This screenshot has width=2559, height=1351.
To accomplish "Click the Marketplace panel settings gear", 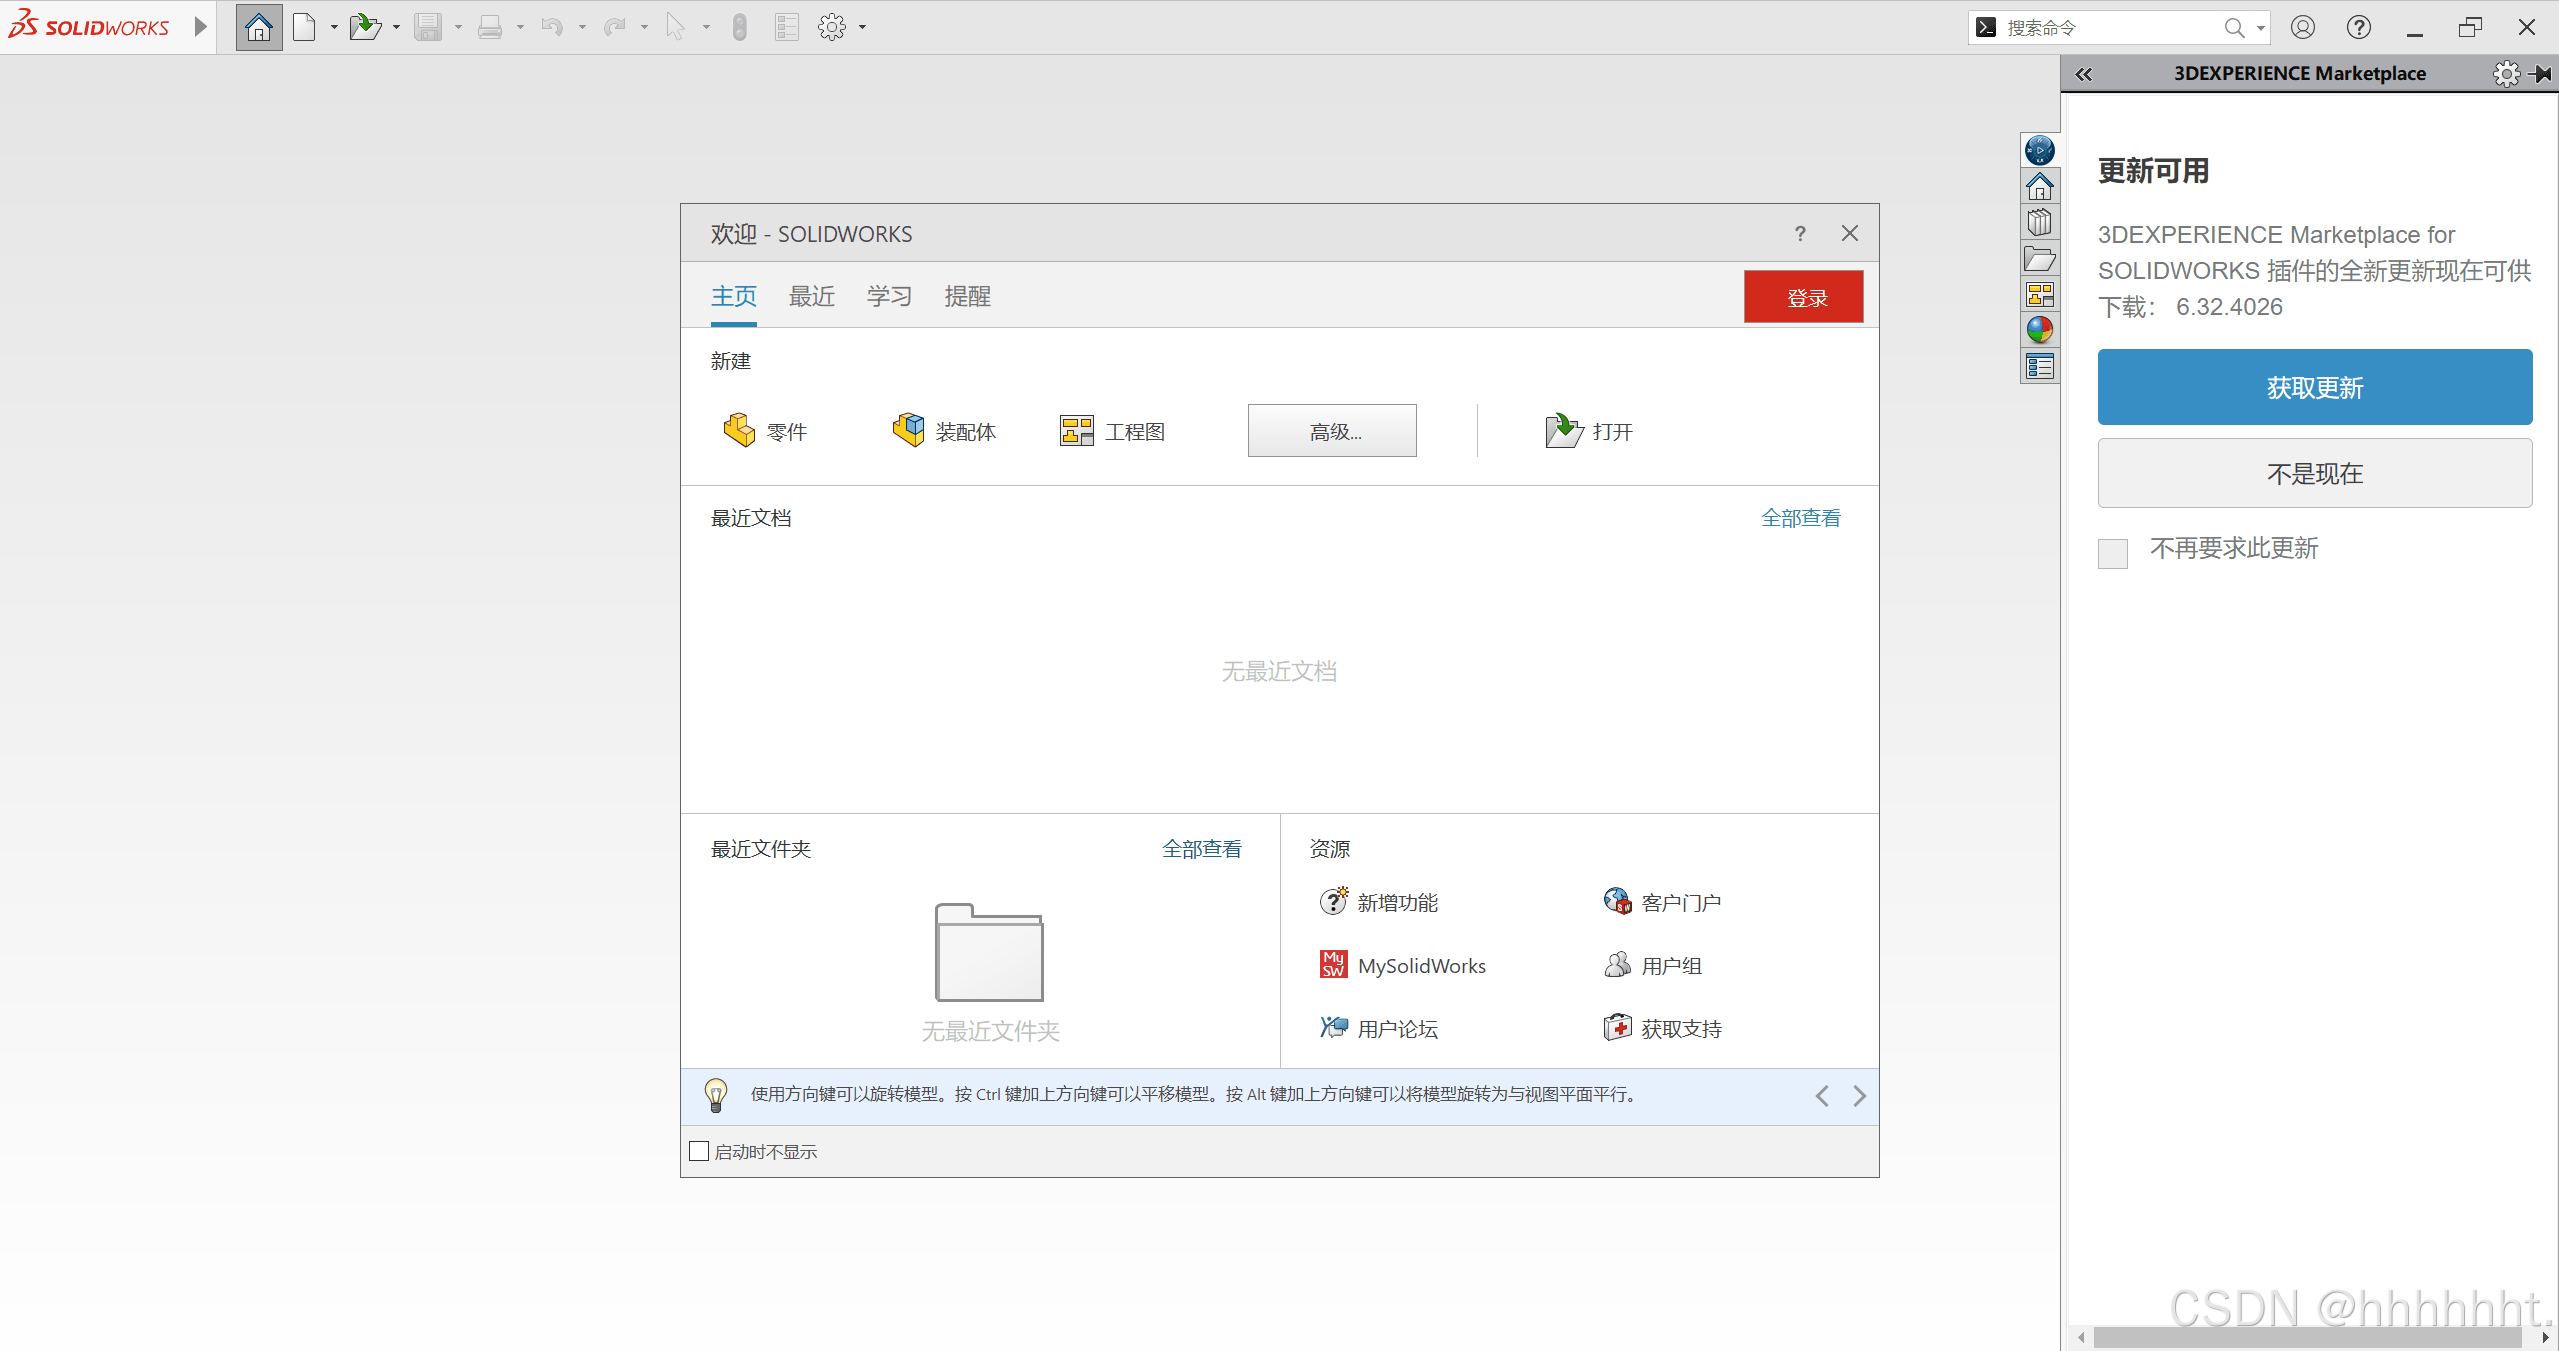I will [x=2505, y=74].
